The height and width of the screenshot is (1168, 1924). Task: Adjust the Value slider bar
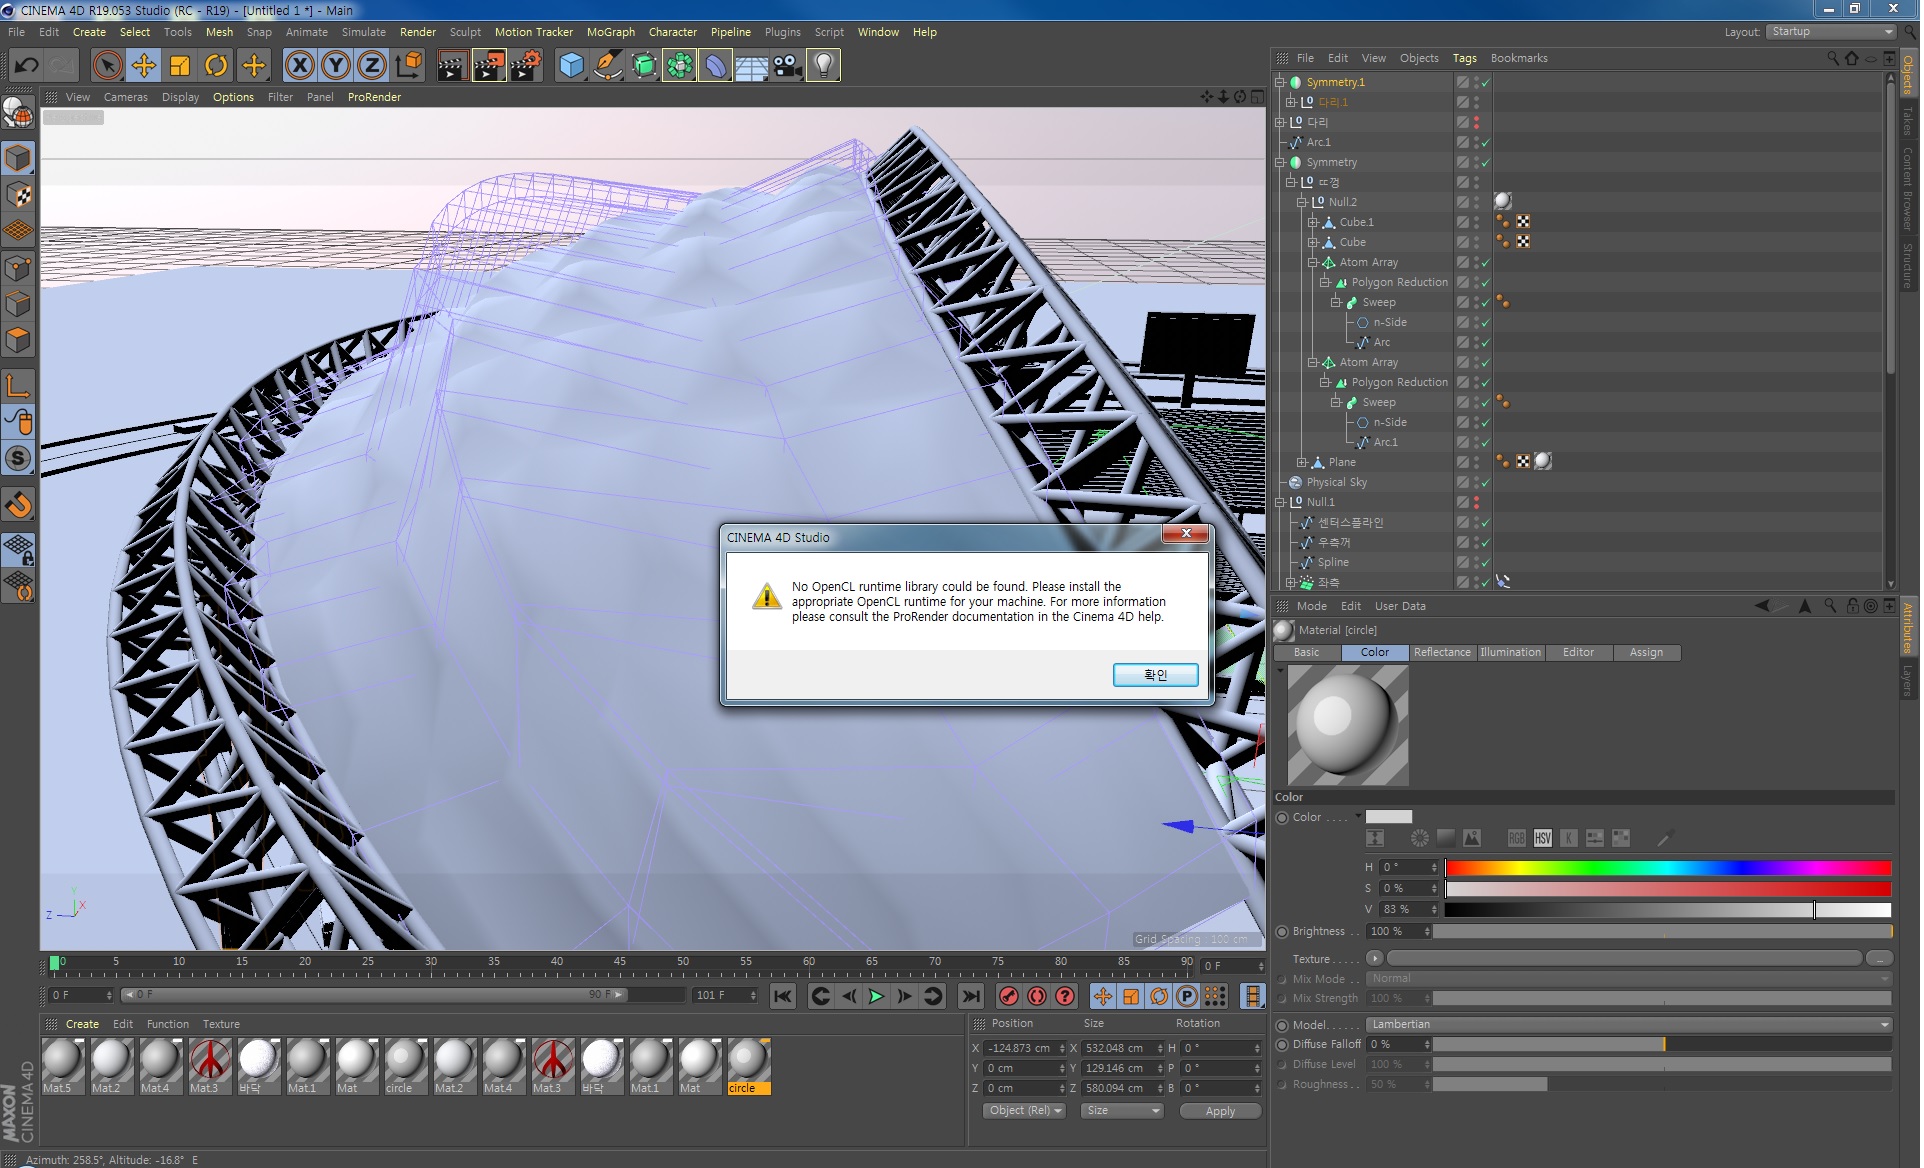tap(1668, 909)
